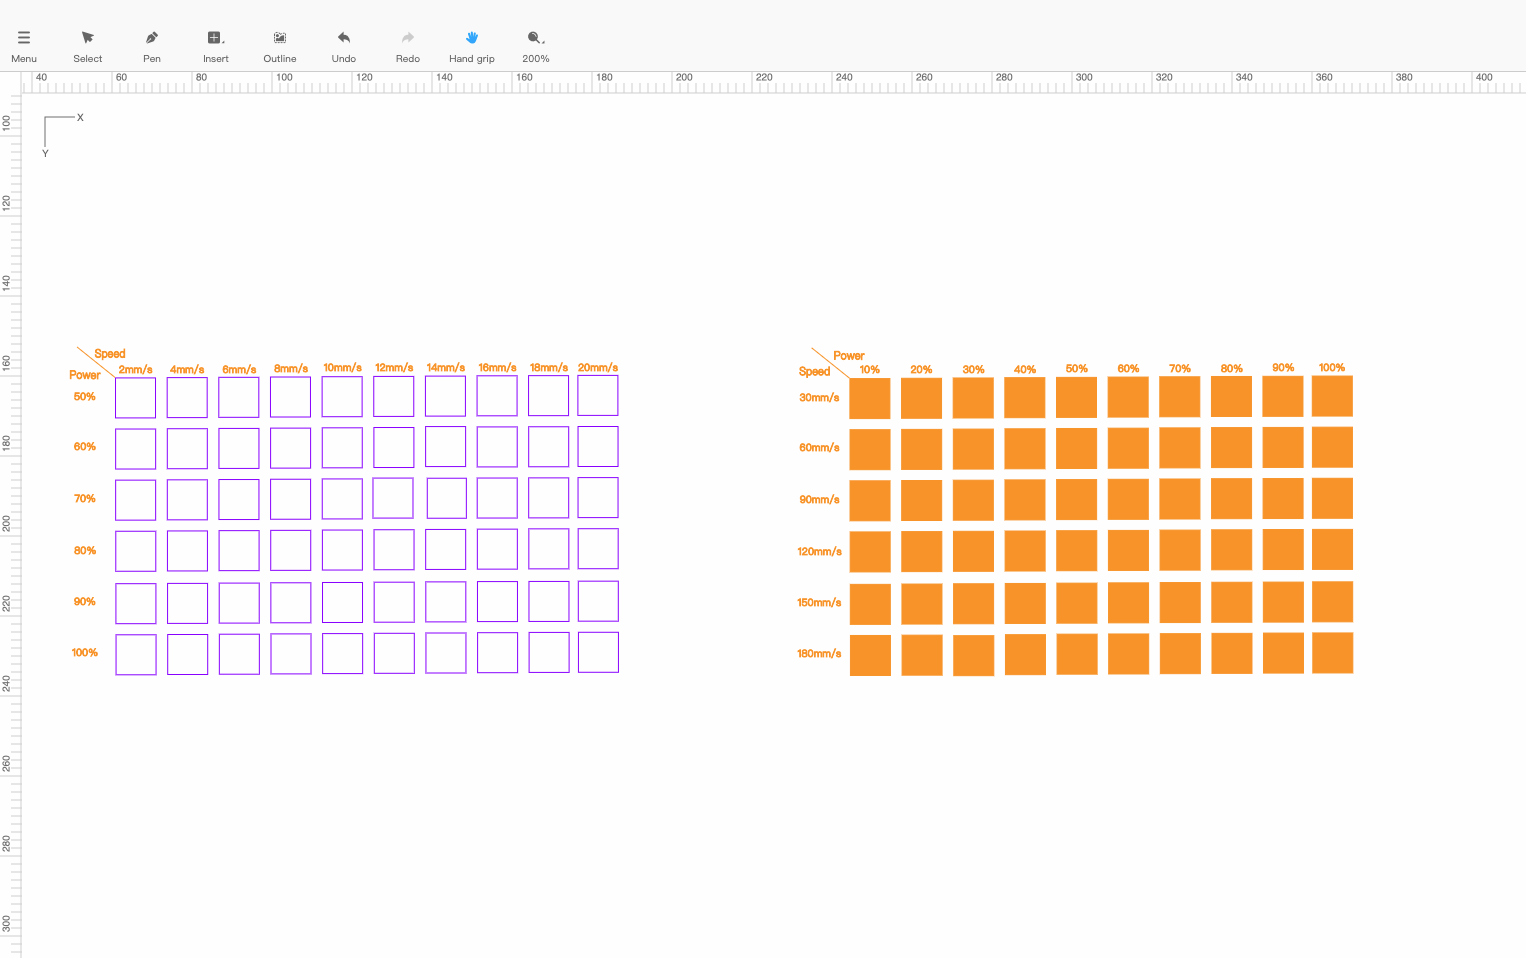1526x958 pixels.
Task: Select the 50% power row label in left grid
Action: click(85, 397)
